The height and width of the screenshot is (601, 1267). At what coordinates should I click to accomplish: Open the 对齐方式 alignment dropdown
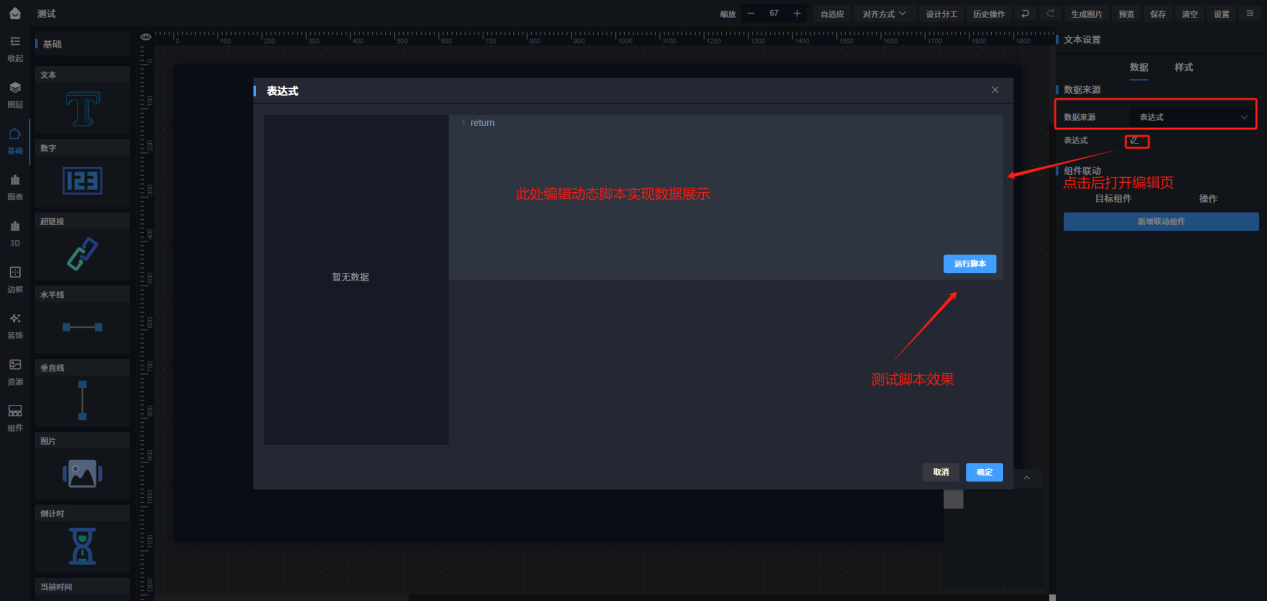pos(885,14)
